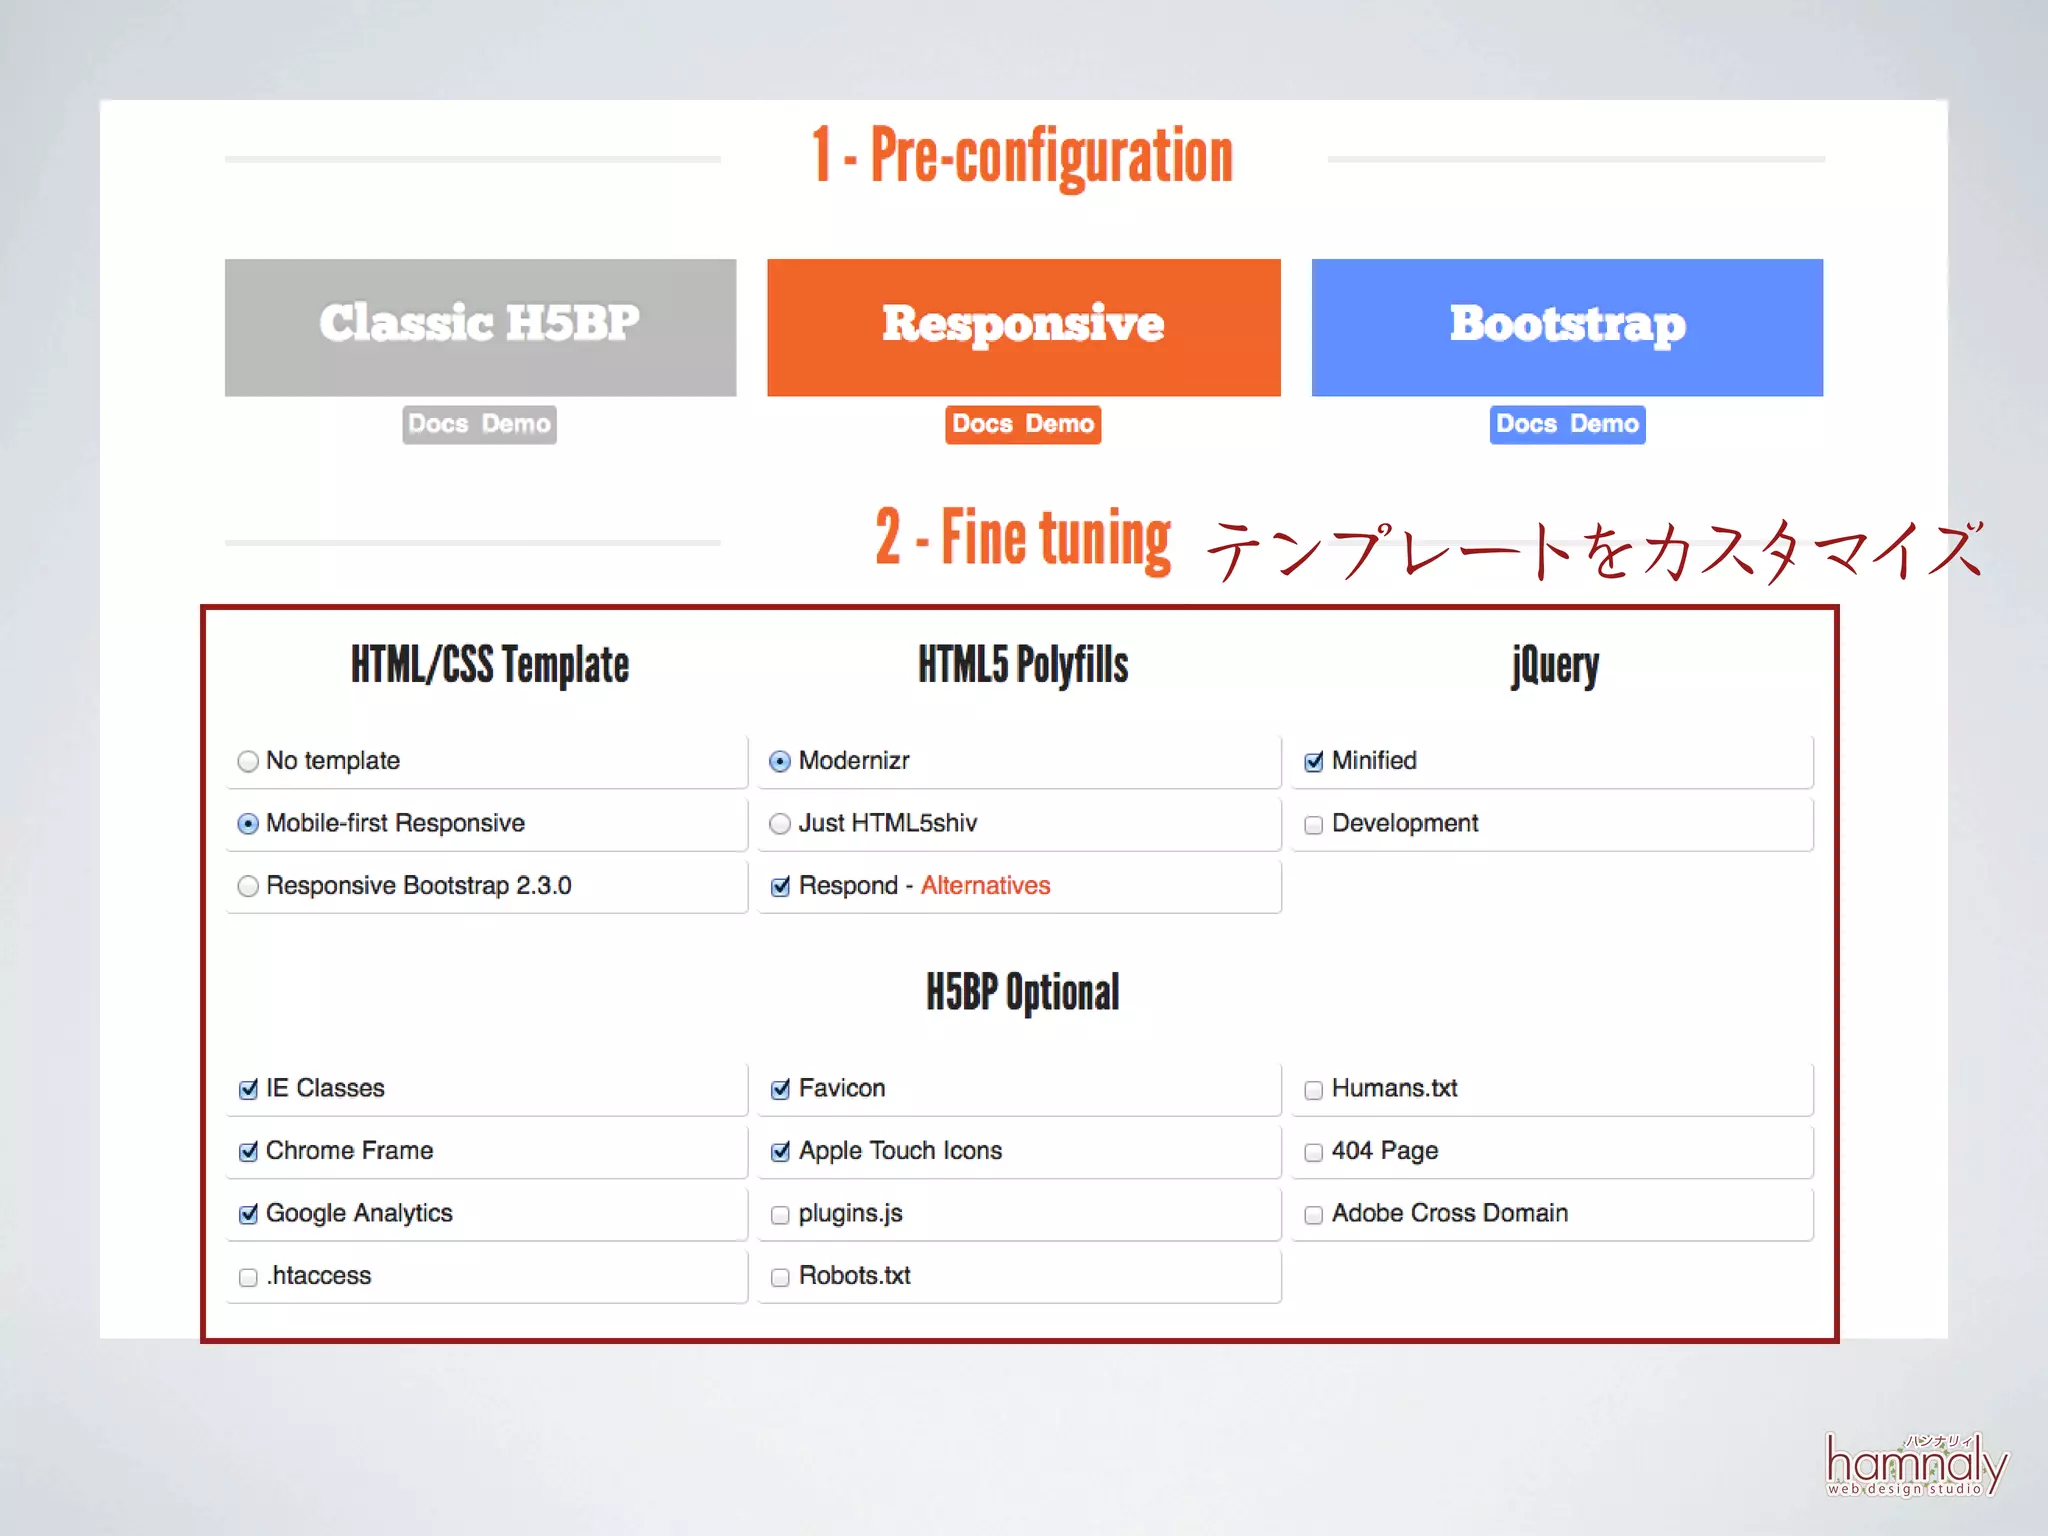Open Demo link under Bootstrap

click(x=1604, y=424)
